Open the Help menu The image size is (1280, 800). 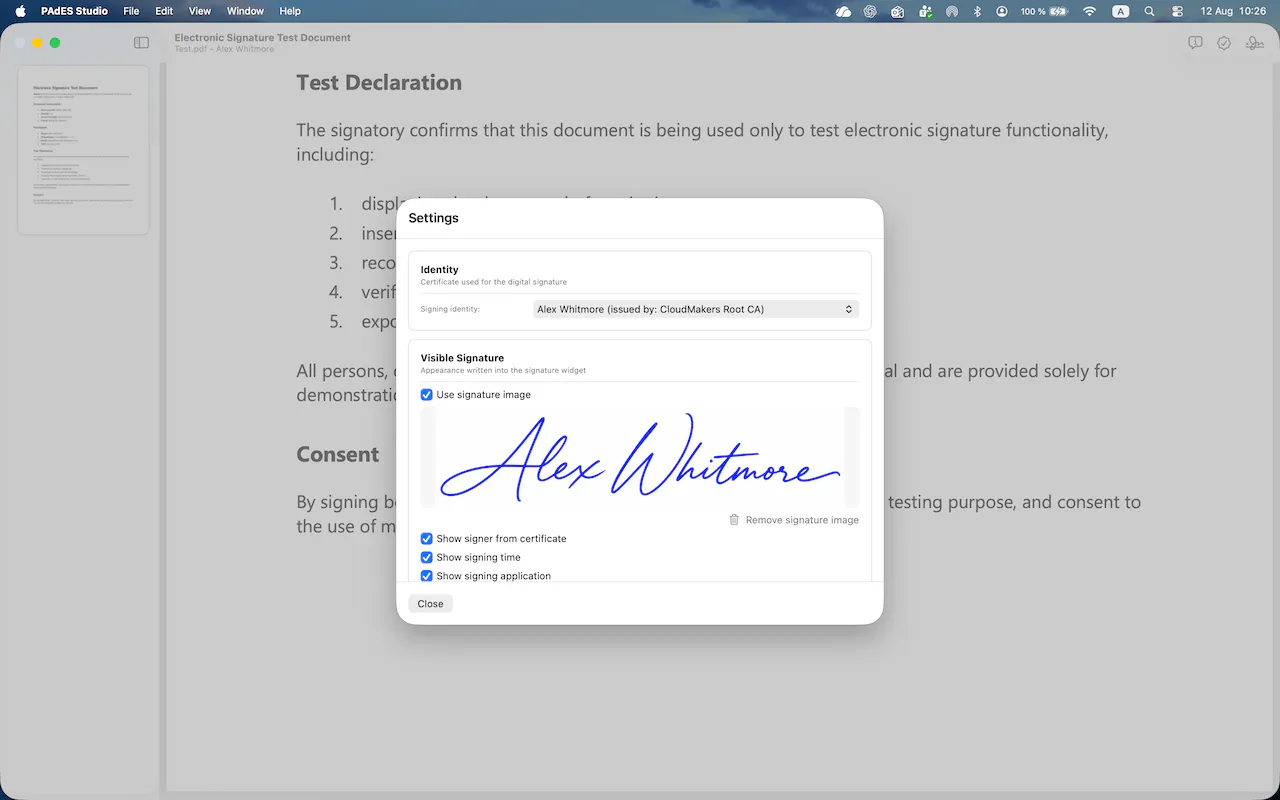(x=290, y=11)
